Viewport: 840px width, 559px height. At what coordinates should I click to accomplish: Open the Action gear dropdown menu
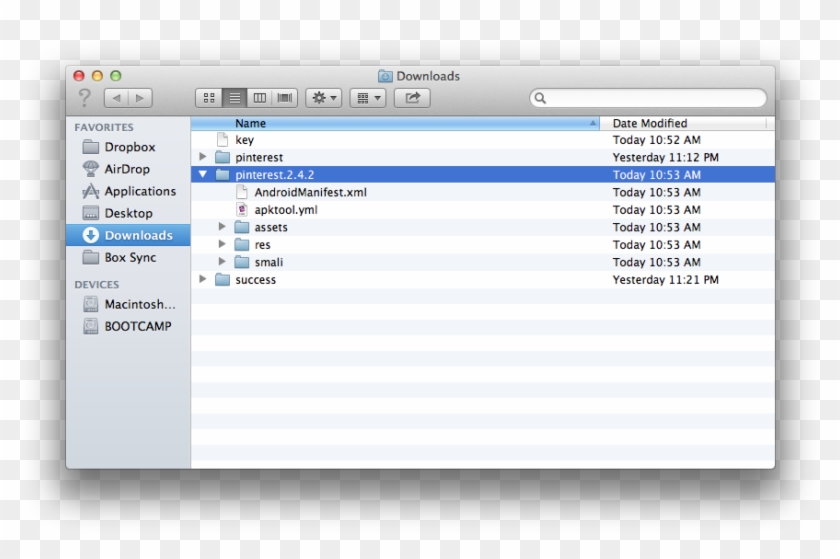click(325, 98)
